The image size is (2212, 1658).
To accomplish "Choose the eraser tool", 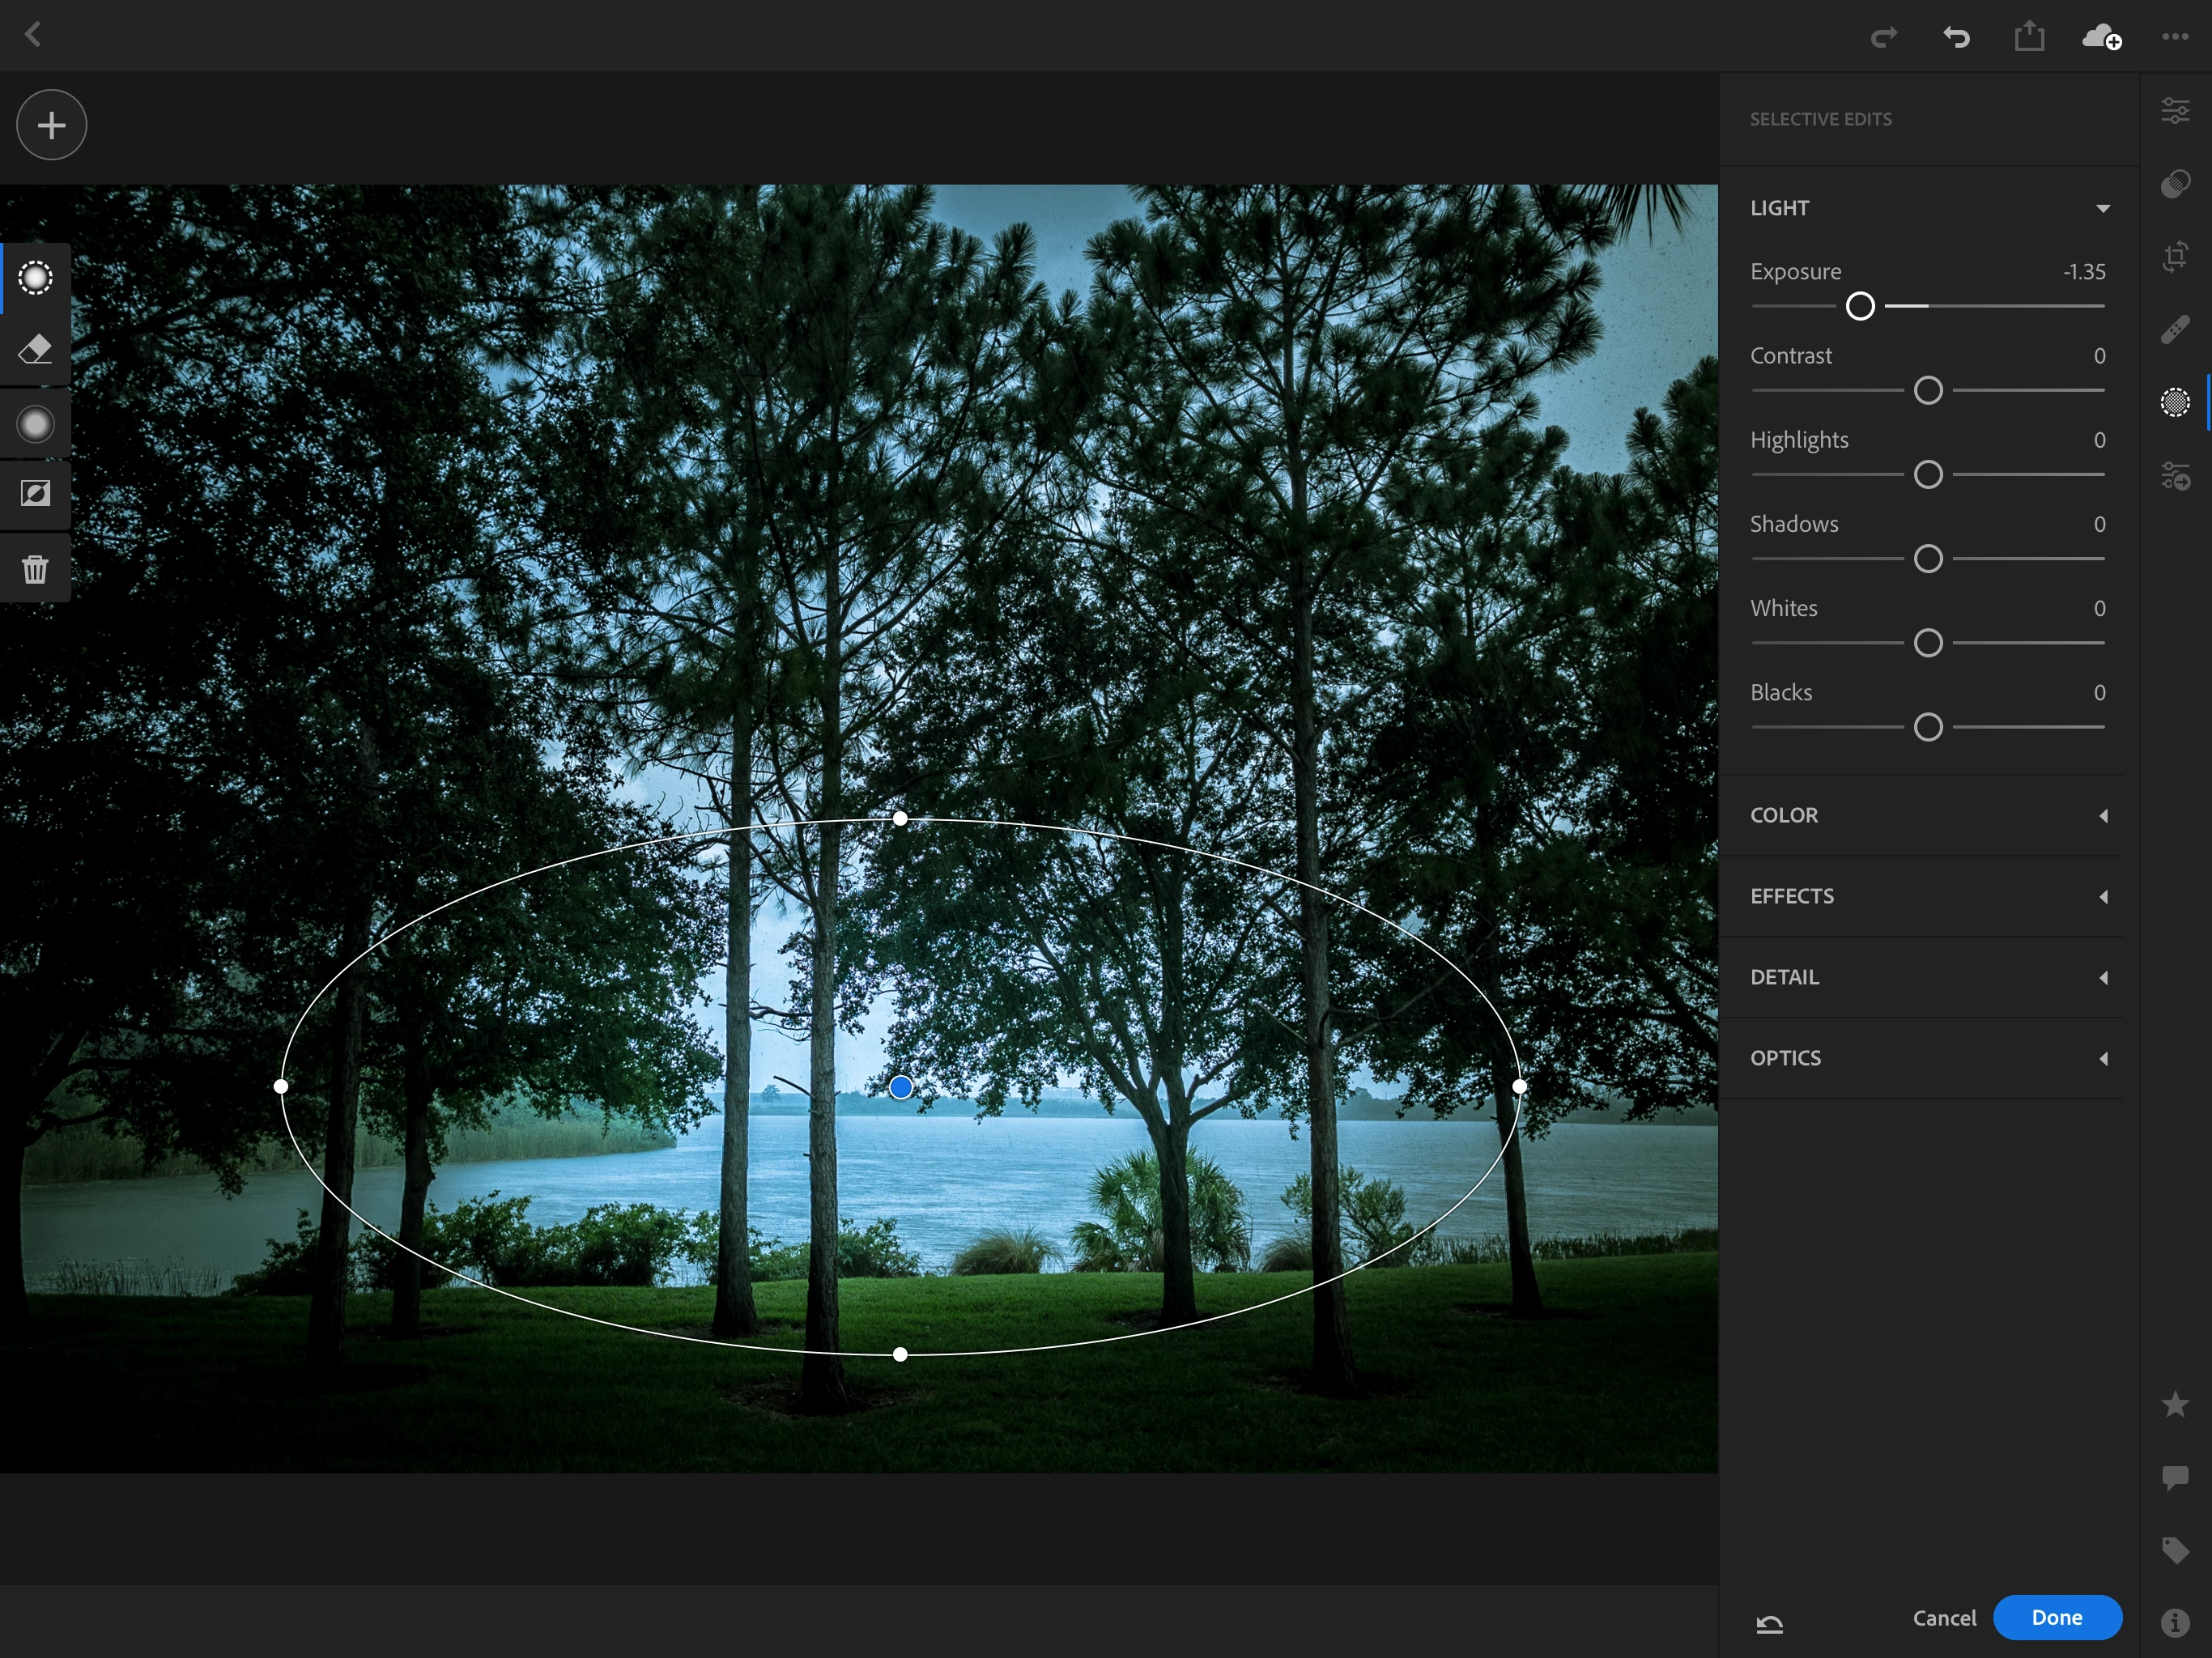I will click(35, 350).
